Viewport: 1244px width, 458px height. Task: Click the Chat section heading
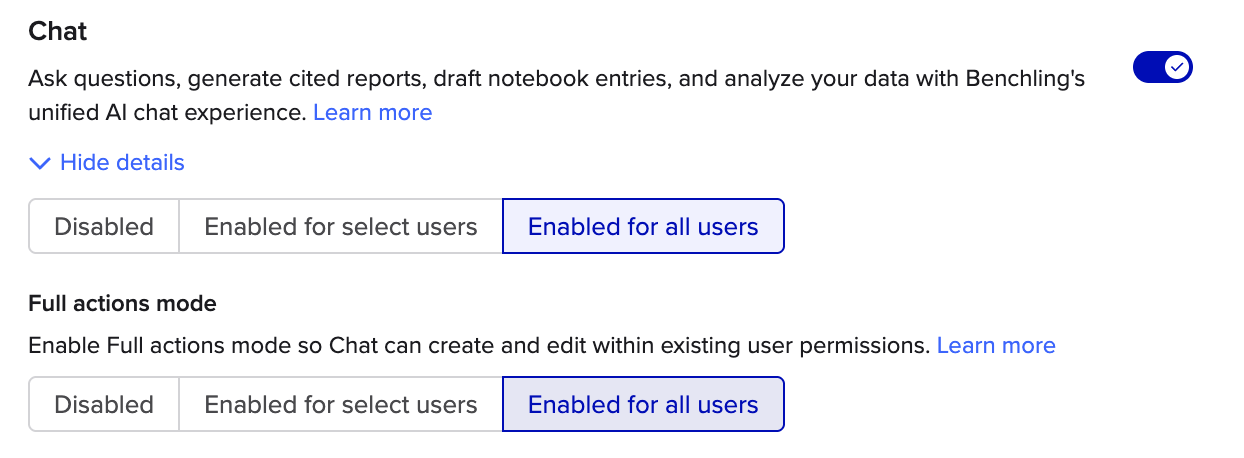click(58, 31)
